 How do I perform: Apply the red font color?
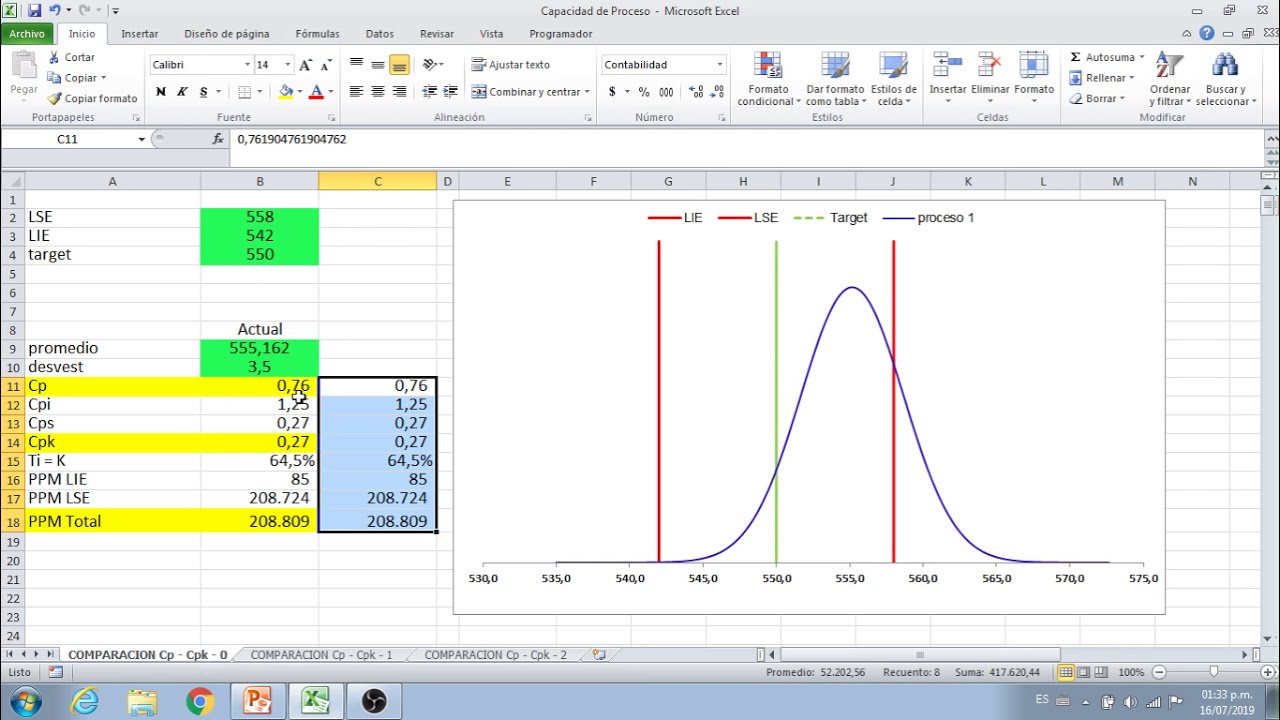point(316,92)
